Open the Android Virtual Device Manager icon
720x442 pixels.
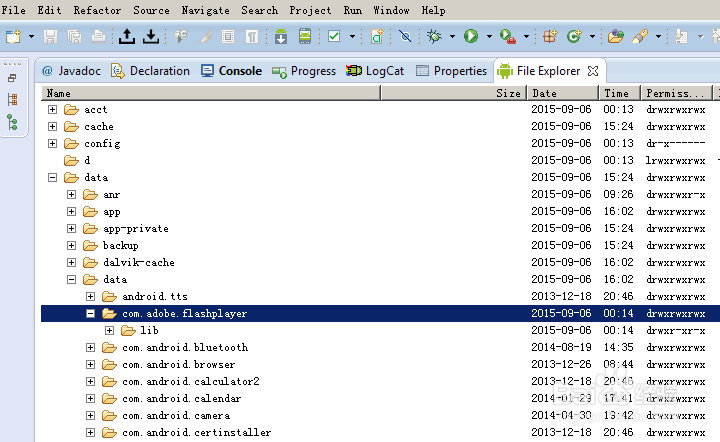(305, 36)
